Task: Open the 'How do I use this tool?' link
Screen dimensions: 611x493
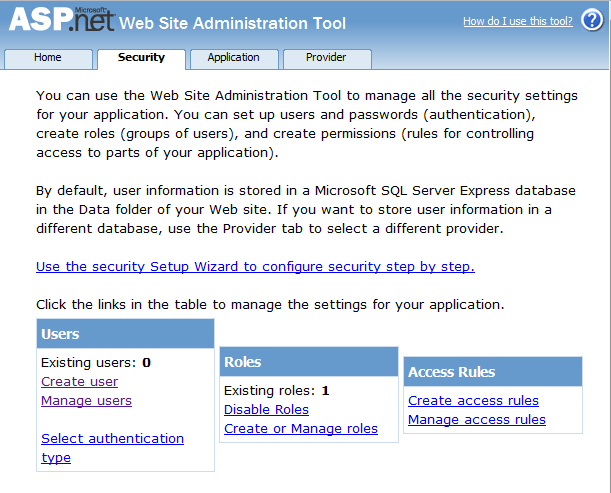Action: [517, 21]
